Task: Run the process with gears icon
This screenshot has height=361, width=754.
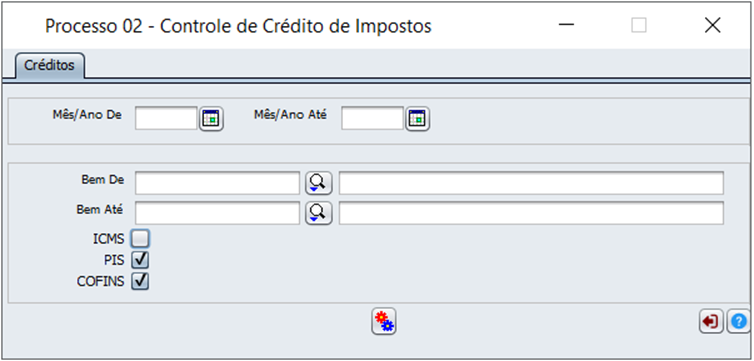Action: click(384, 321)
